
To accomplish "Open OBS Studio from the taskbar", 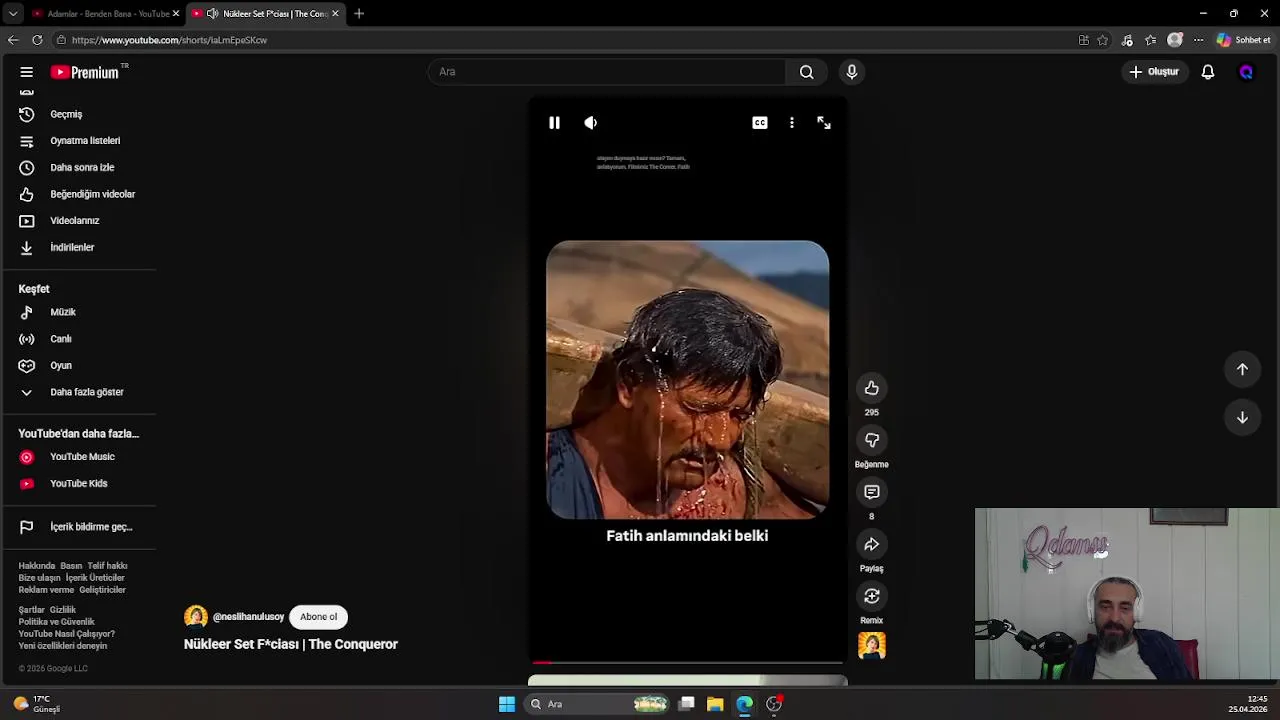I will coord(774,704).
